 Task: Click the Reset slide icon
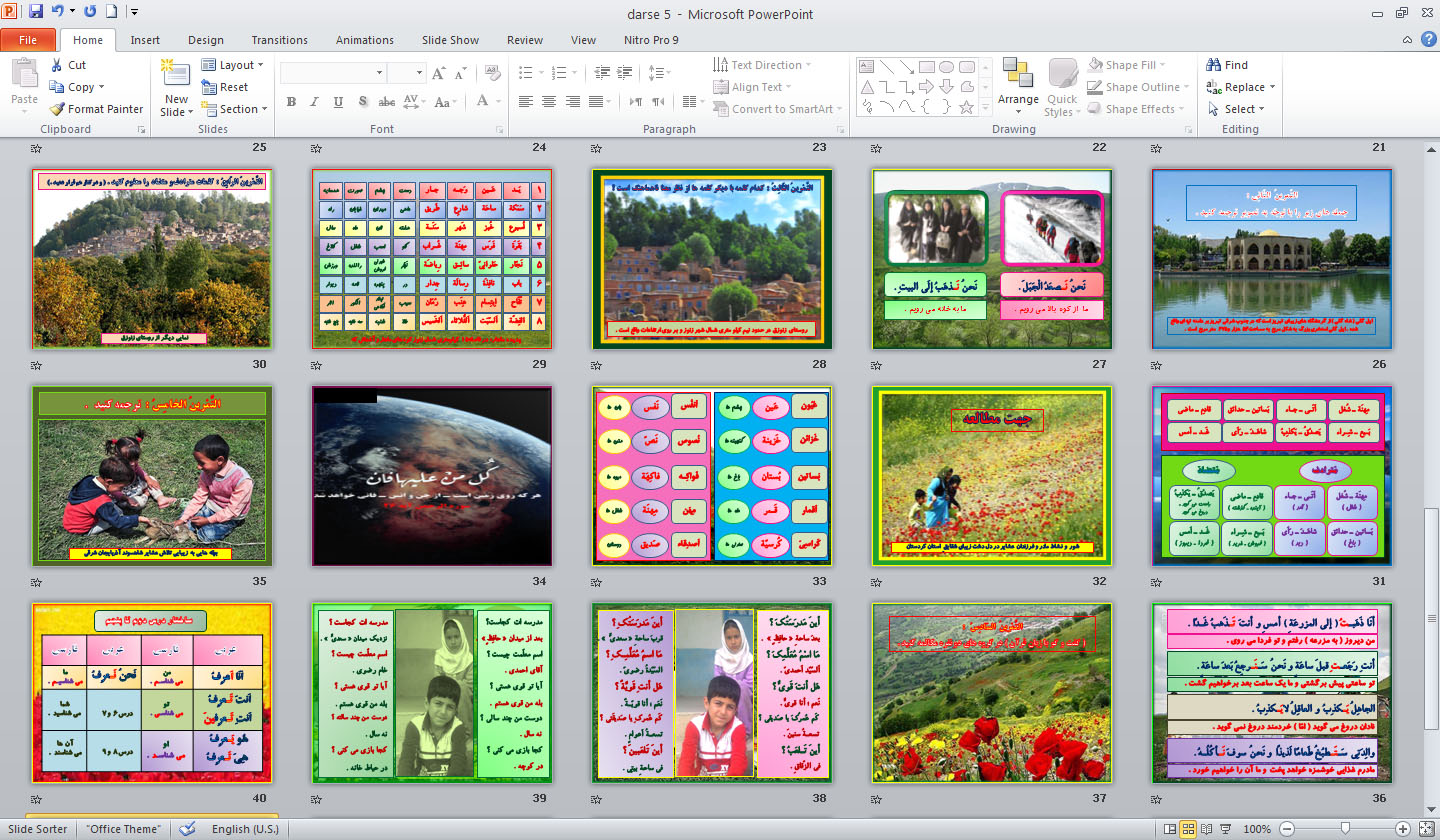click(209, 87)
